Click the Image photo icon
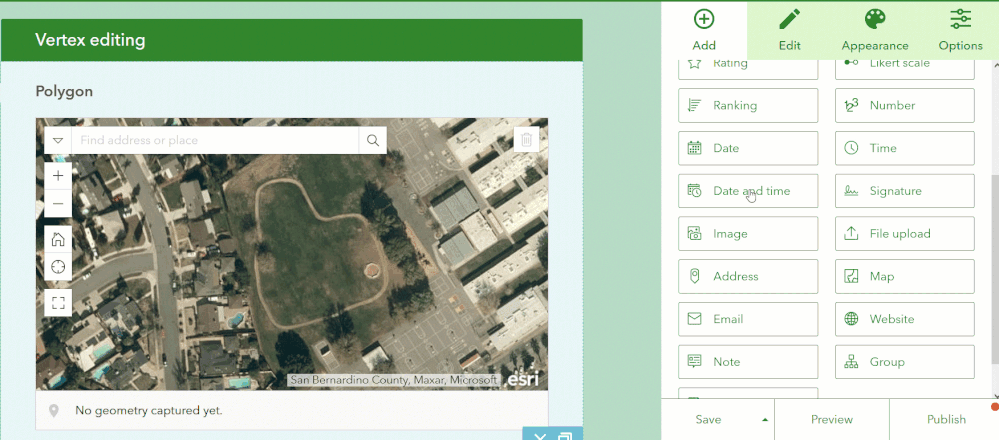 [x=694, y=233]
